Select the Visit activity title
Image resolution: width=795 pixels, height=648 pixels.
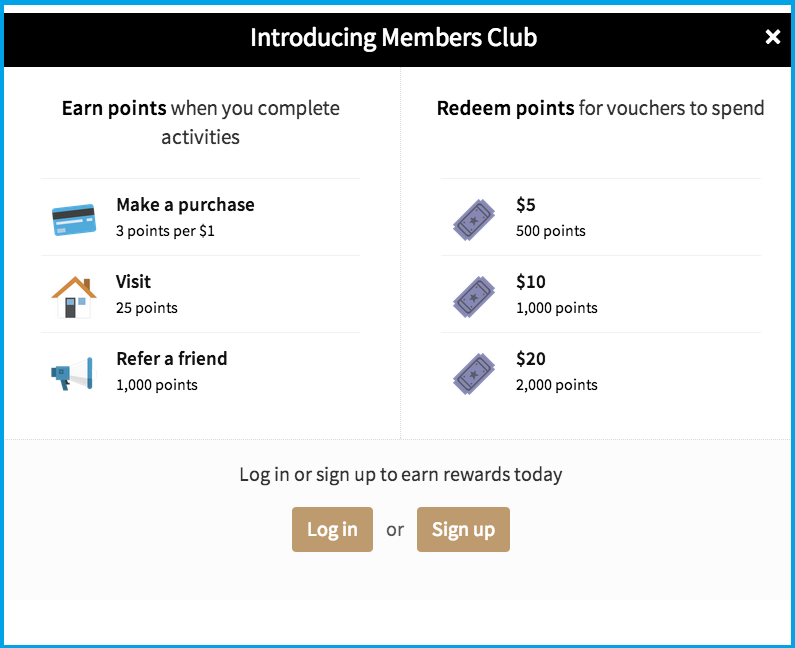tap(133, 282)
